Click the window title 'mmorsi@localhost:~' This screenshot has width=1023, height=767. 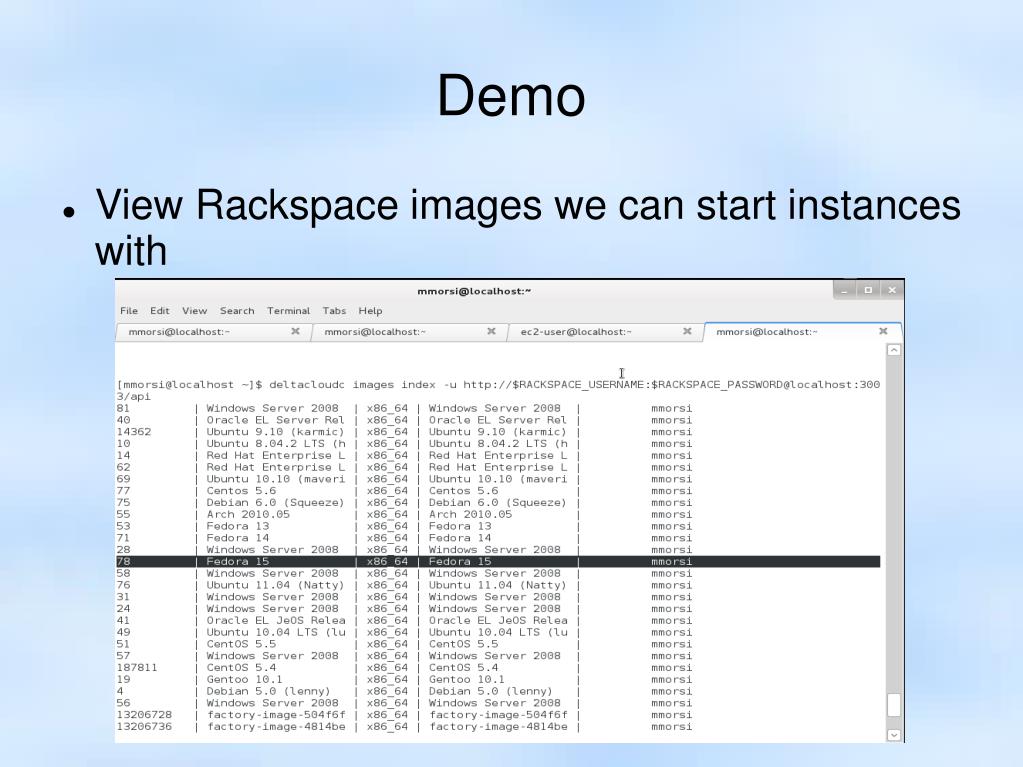(x=474, y=291)
